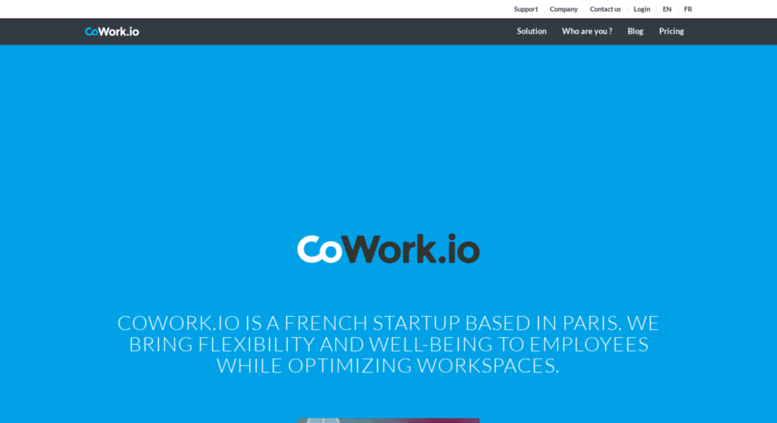Click the image thumbnail below the tagline
The width and height of the screenshot is (777, 423).
(388, 420)
